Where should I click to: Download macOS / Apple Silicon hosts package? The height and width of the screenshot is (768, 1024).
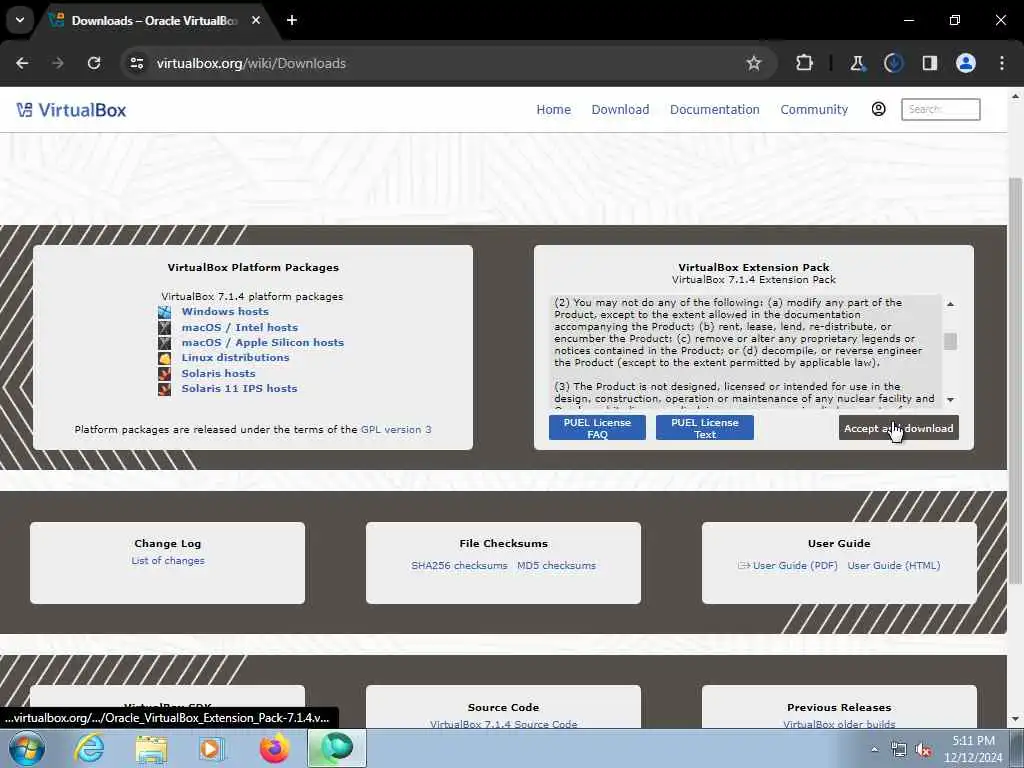263,342
